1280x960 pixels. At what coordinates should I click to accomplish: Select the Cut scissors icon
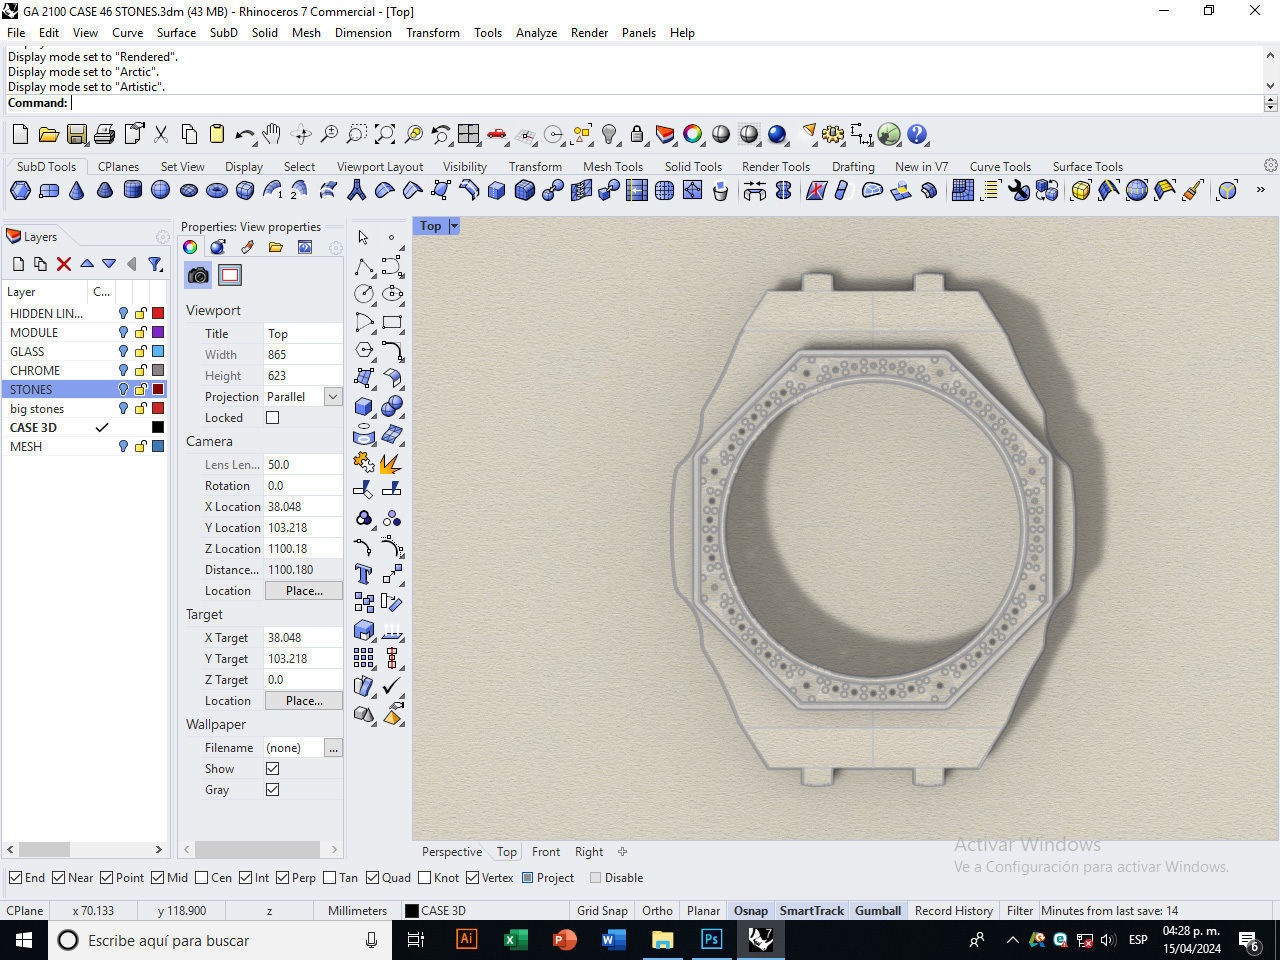161,134
